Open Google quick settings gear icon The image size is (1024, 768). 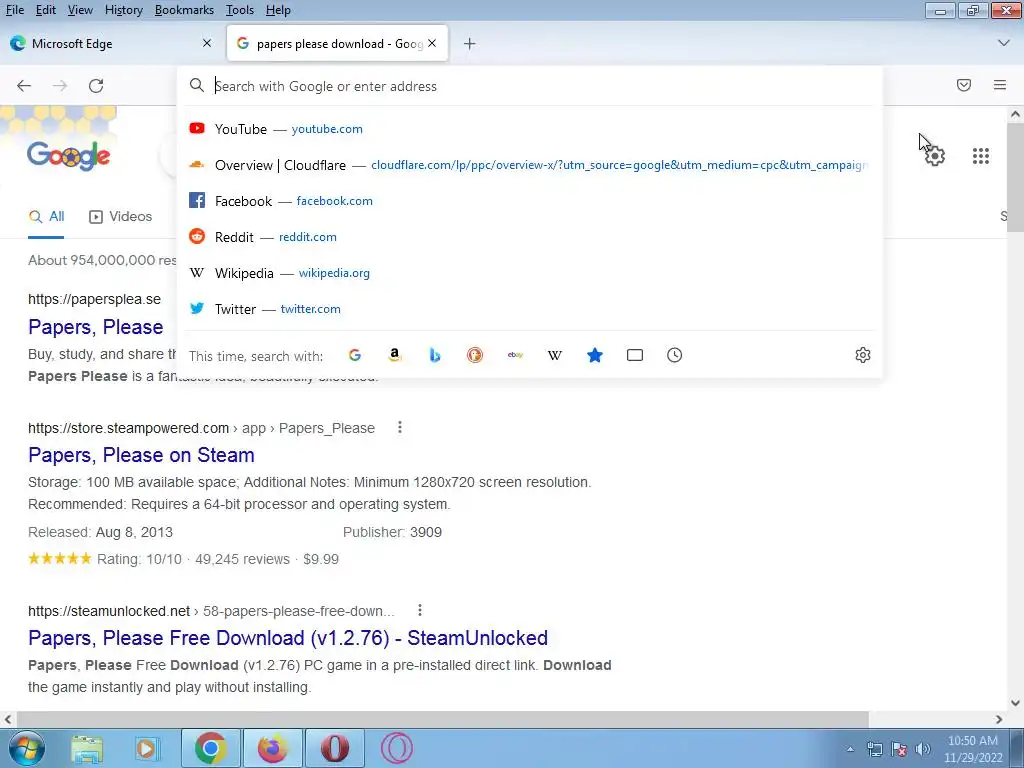click(x=935, y=156)
